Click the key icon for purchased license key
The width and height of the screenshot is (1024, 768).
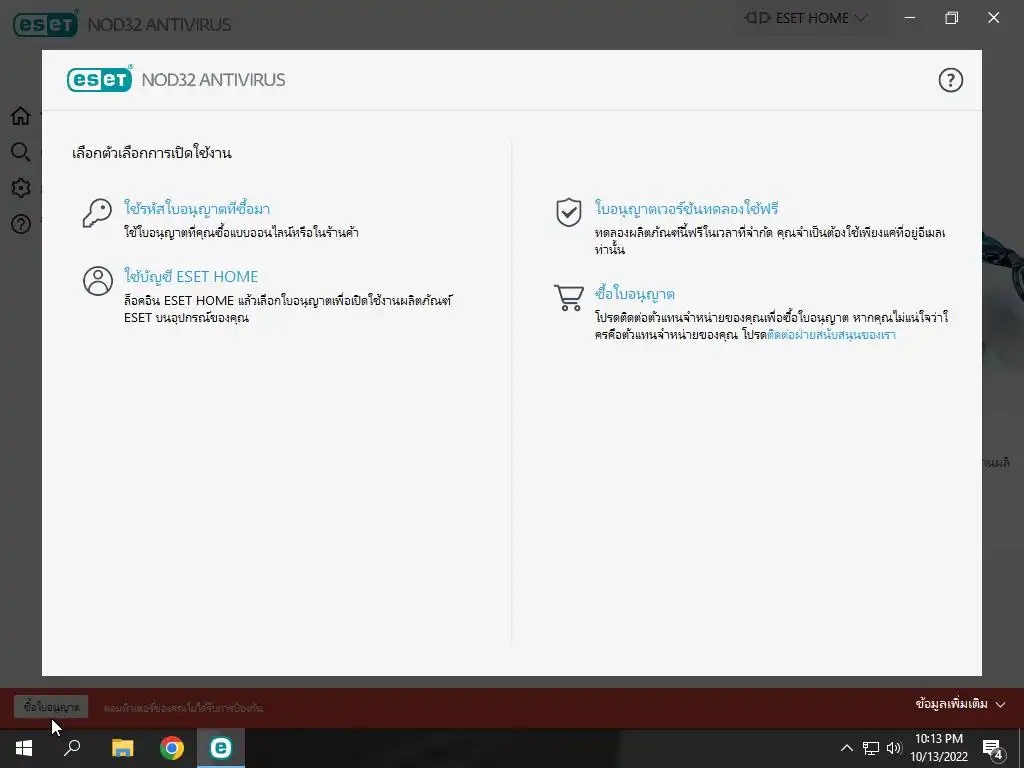tap(97, 214)
